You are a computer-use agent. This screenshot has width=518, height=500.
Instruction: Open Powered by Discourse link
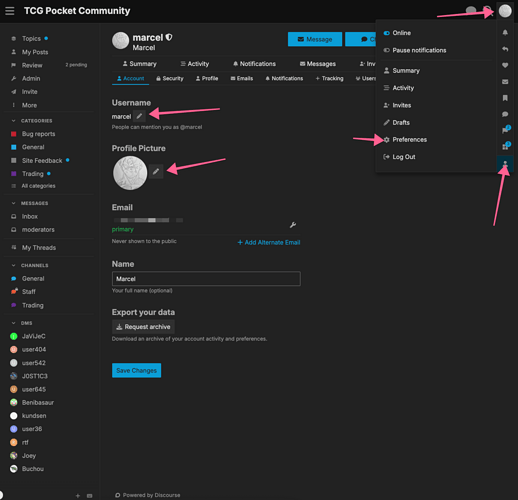(148, 495)
